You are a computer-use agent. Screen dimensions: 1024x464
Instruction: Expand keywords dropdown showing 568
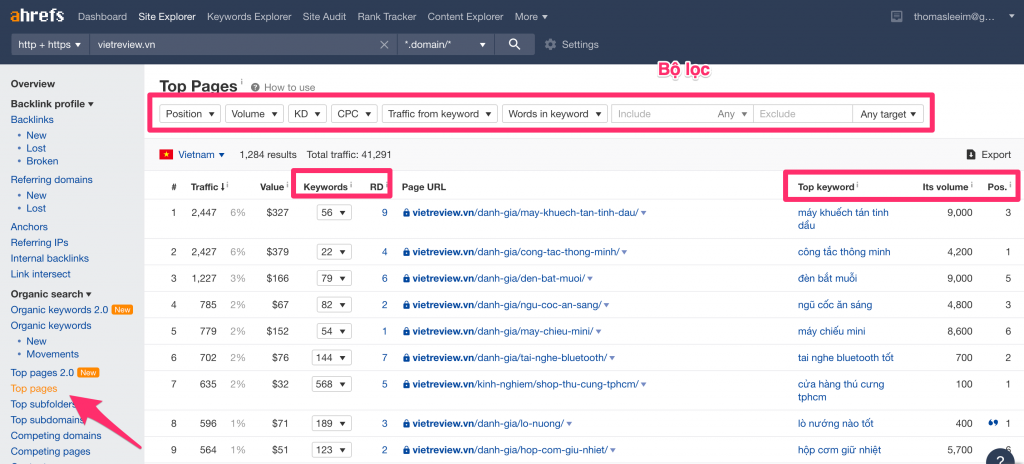334,384
